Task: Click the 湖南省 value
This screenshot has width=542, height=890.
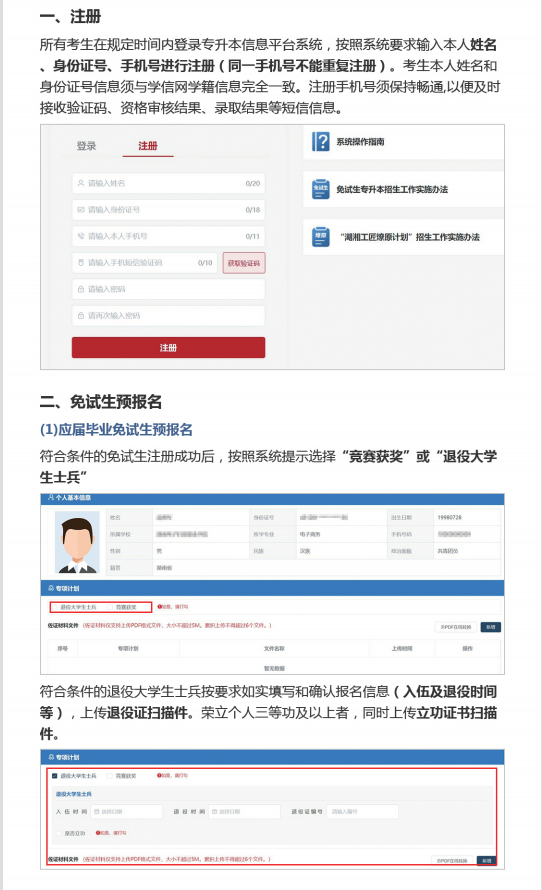Action: click(164, 568)
